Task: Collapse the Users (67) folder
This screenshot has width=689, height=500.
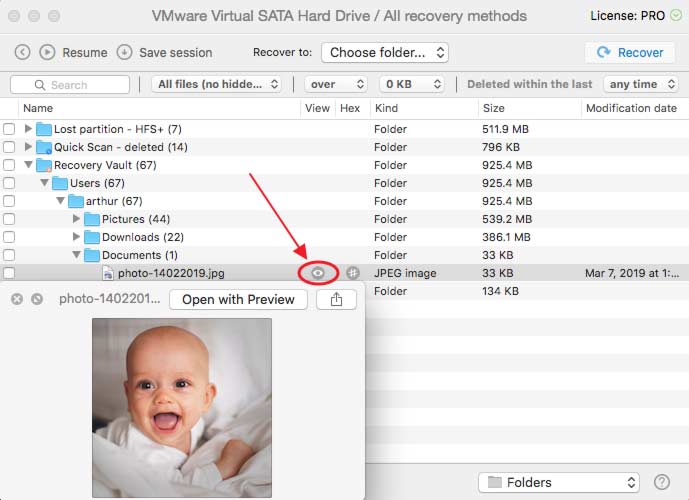Action: pyautogui.click(x=44, y=183)
